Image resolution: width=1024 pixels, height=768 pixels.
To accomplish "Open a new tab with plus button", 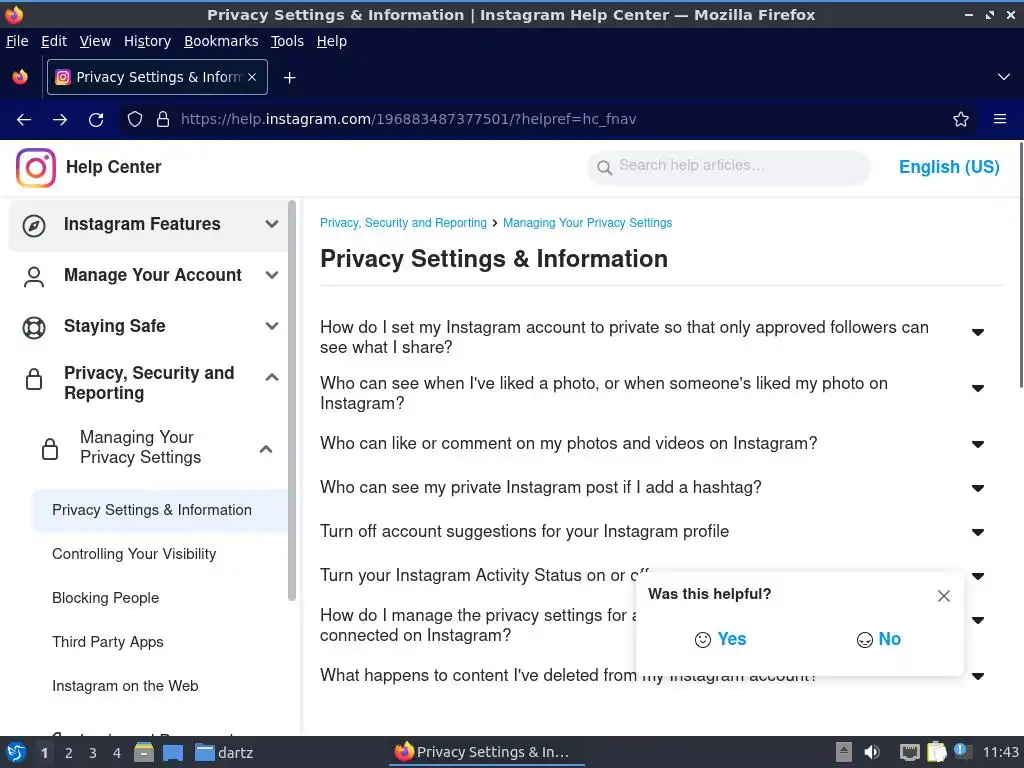I will pyautogui.click(x=289, y=78).
